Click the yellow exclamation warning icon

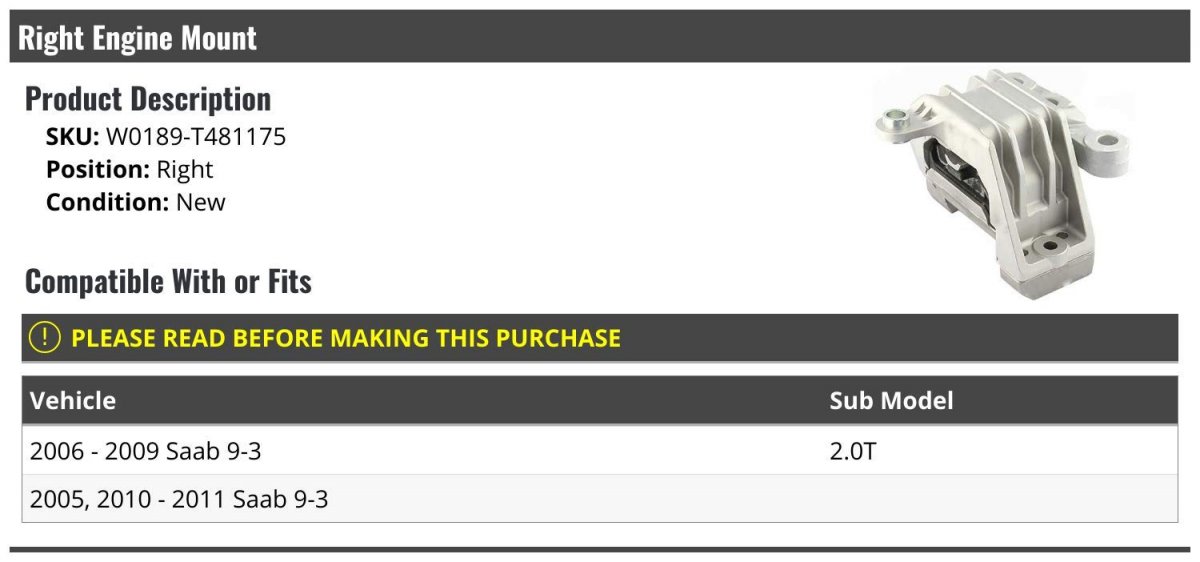pyautogui.click(x=45, y=338)
